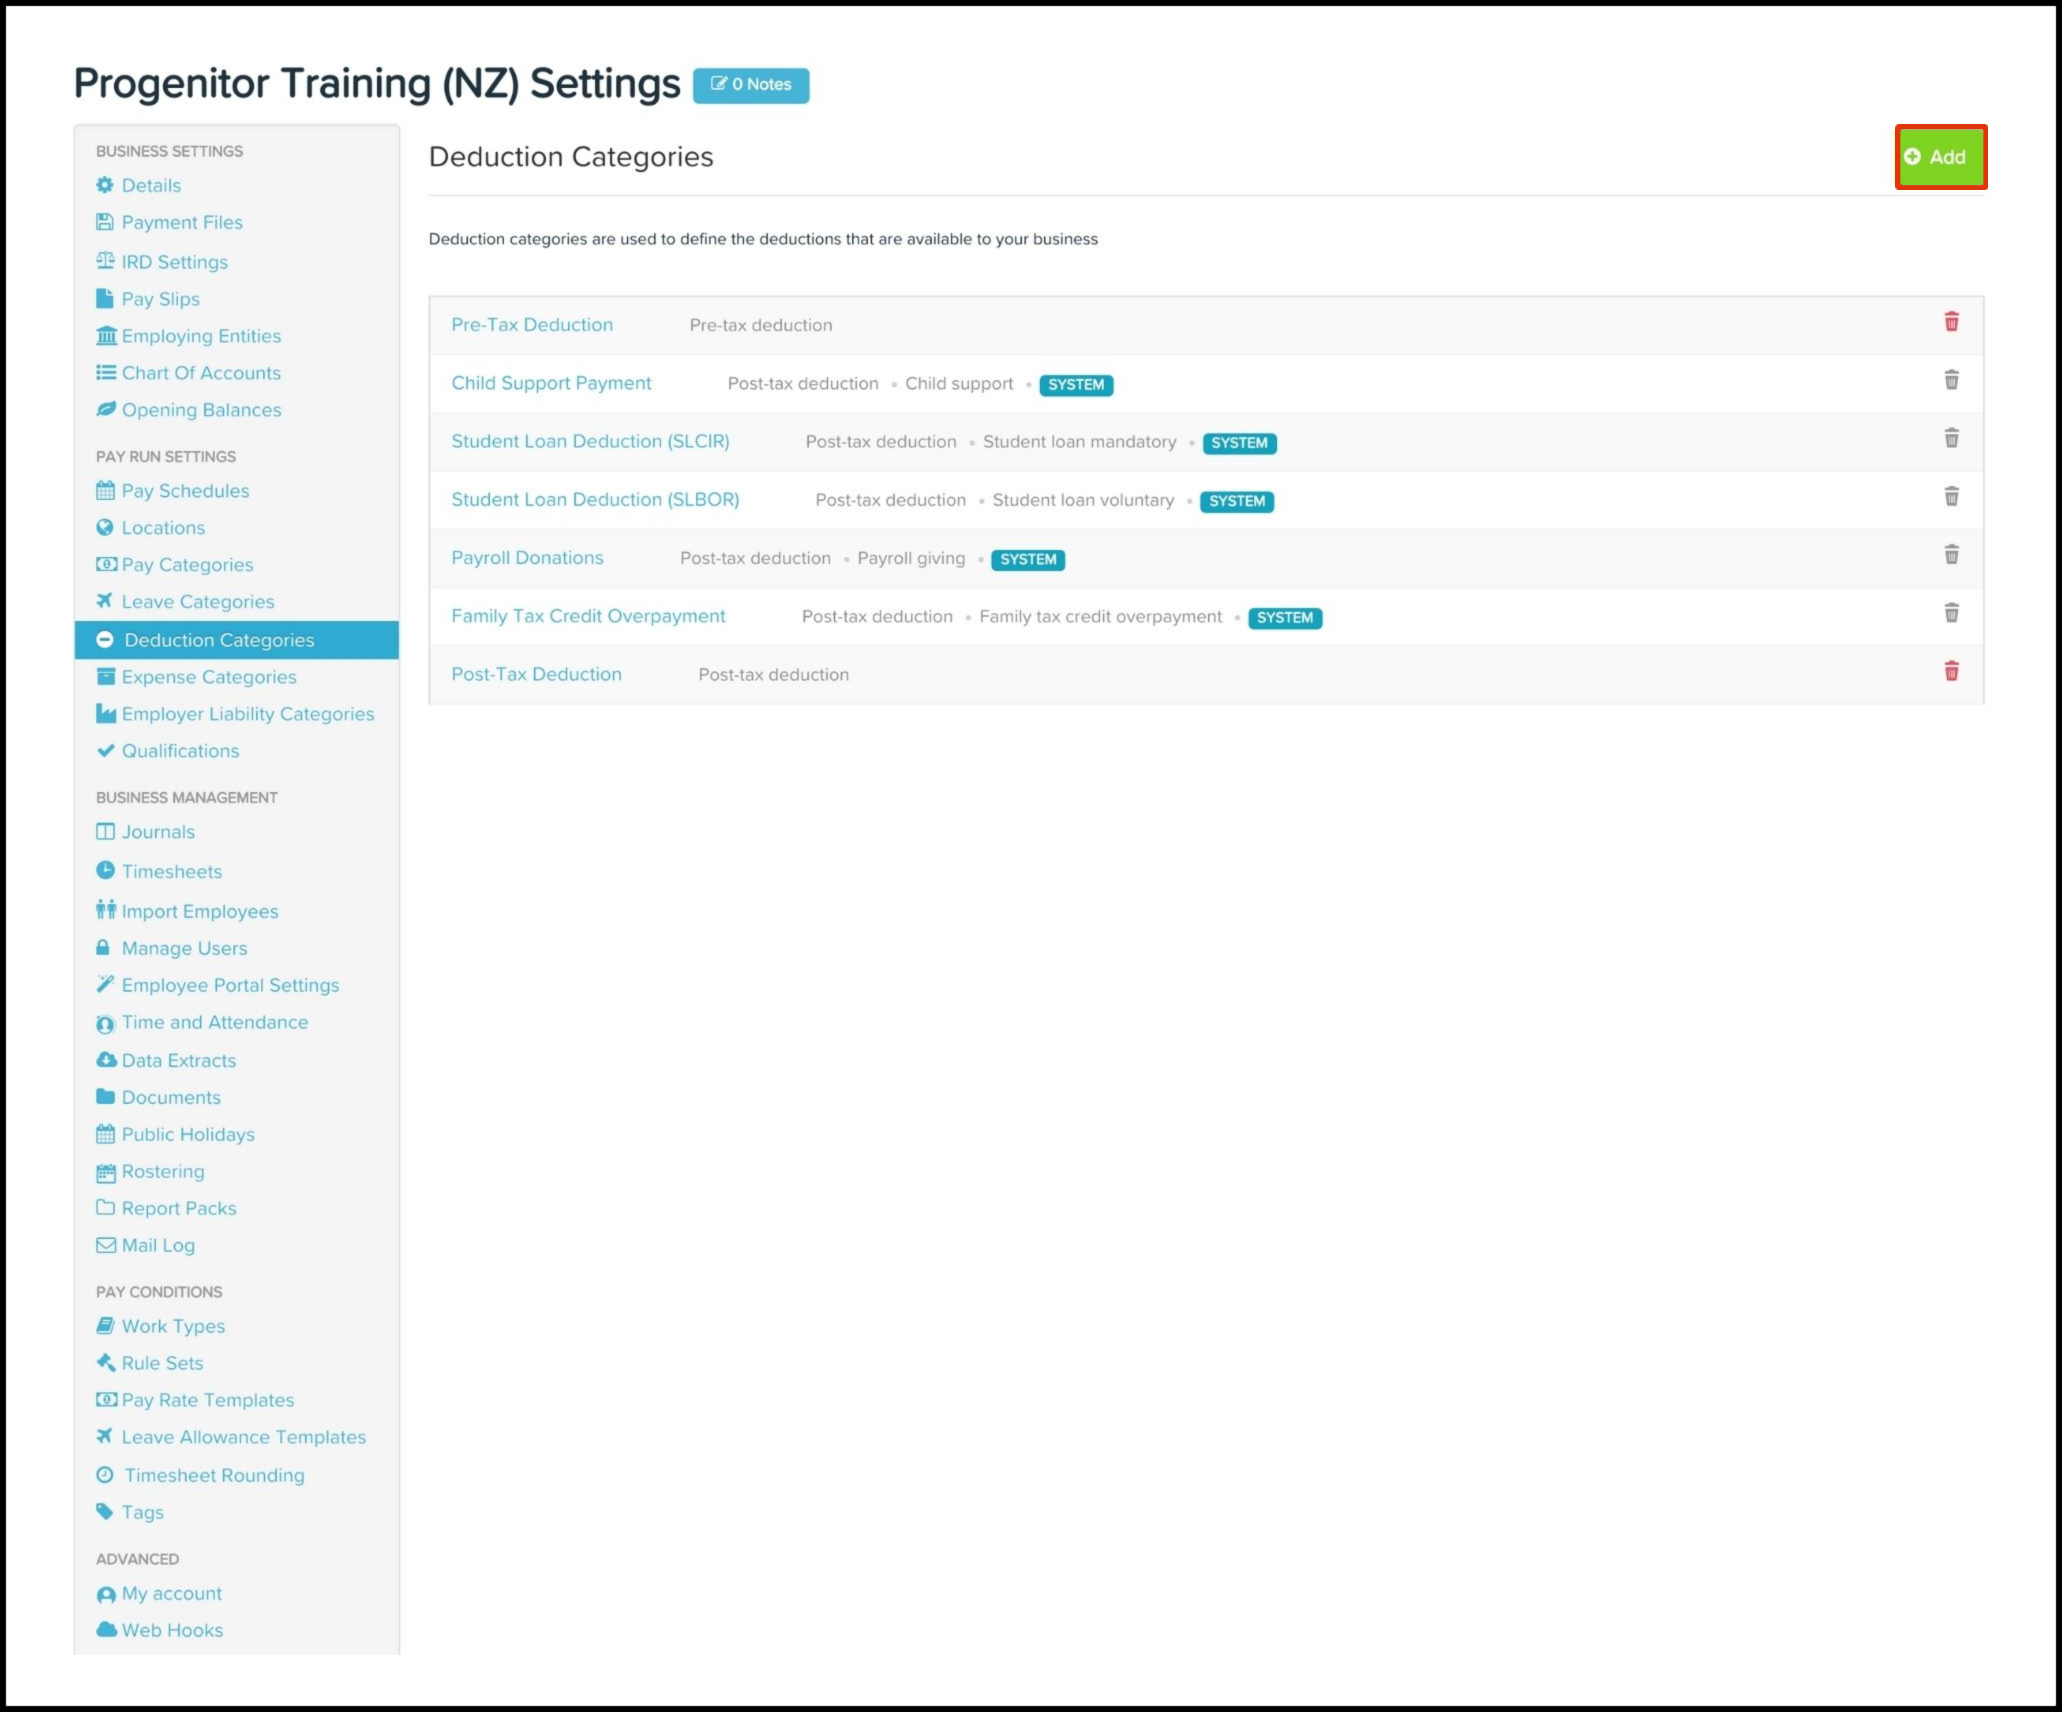This screenshot has height=1712, width=2062.
Task: Go to Pay Categories settings
Action: [x=187, y=565]
